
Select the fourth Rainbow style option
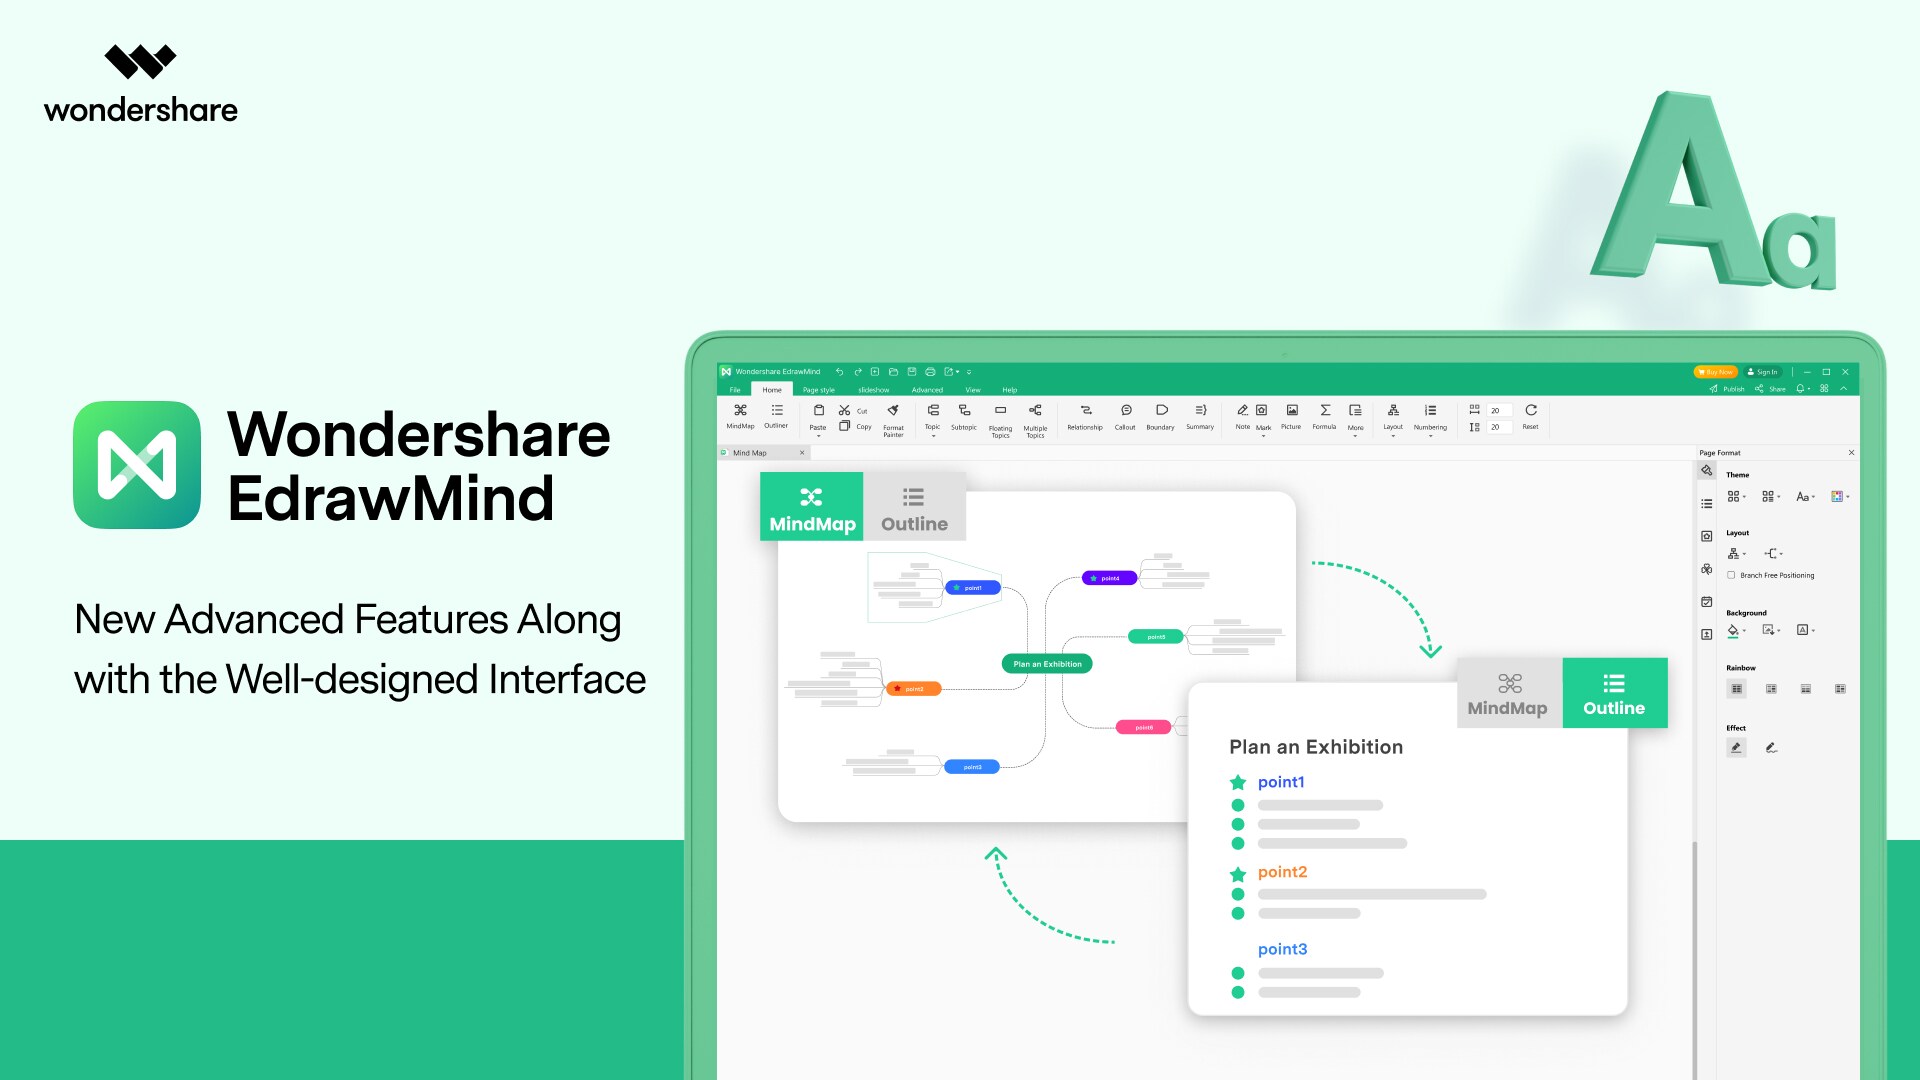pos(1840,689)
